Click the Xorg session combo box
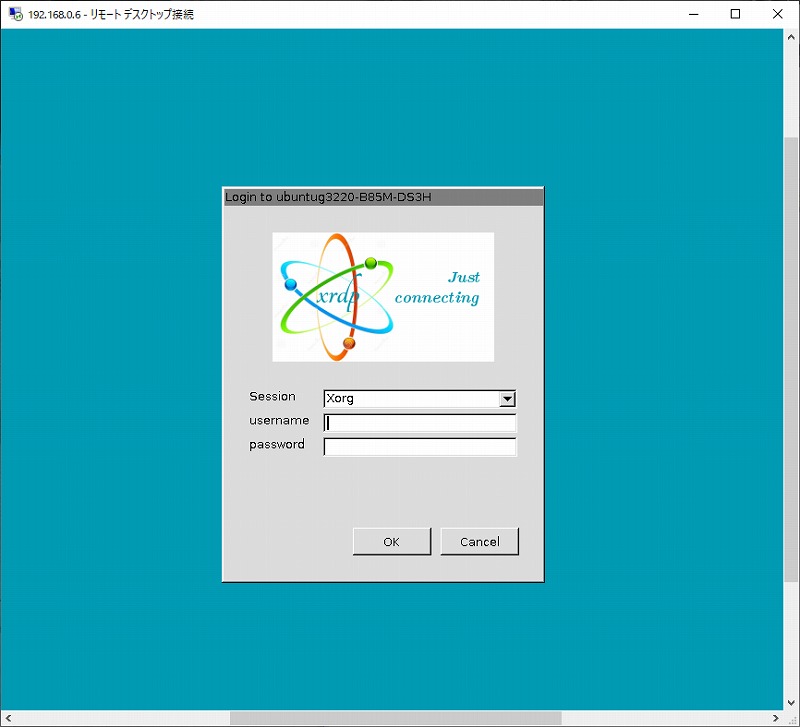Viewport: 800px width, 727px height. 420,399
